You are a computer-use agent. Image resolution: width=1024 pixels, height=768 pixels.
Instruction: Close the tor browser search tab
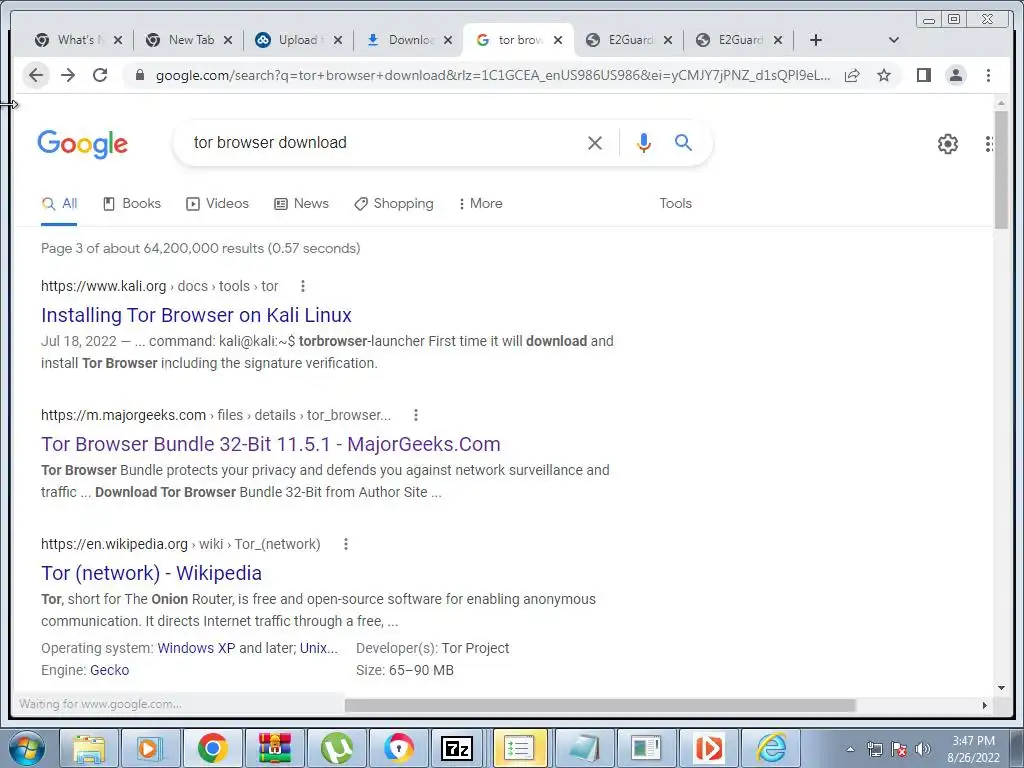tap(558, 40)
